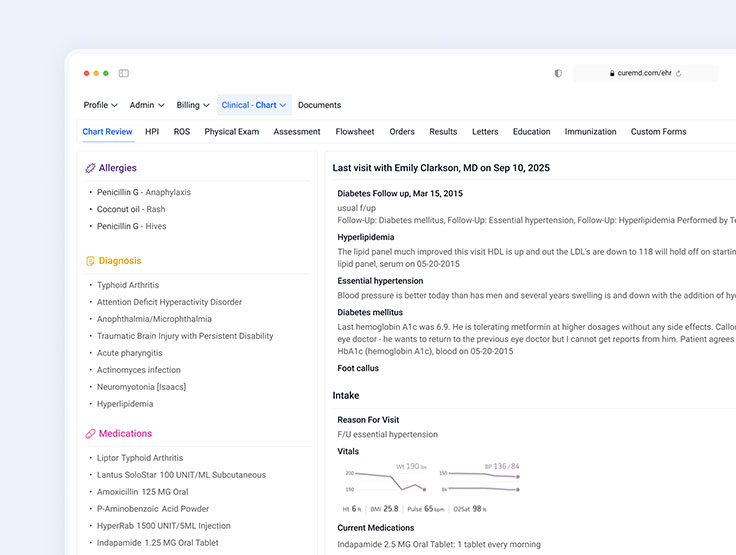736x555 pixels.
Task: Click the lock icon in the address bar
Action: click(612, 73)
